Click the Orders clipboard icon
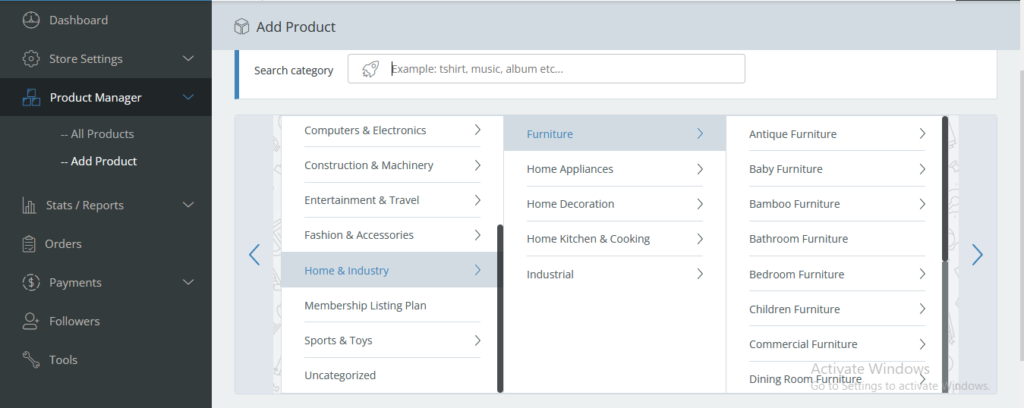This screenshot has height=408, width=1024. [x=29, y=244]
